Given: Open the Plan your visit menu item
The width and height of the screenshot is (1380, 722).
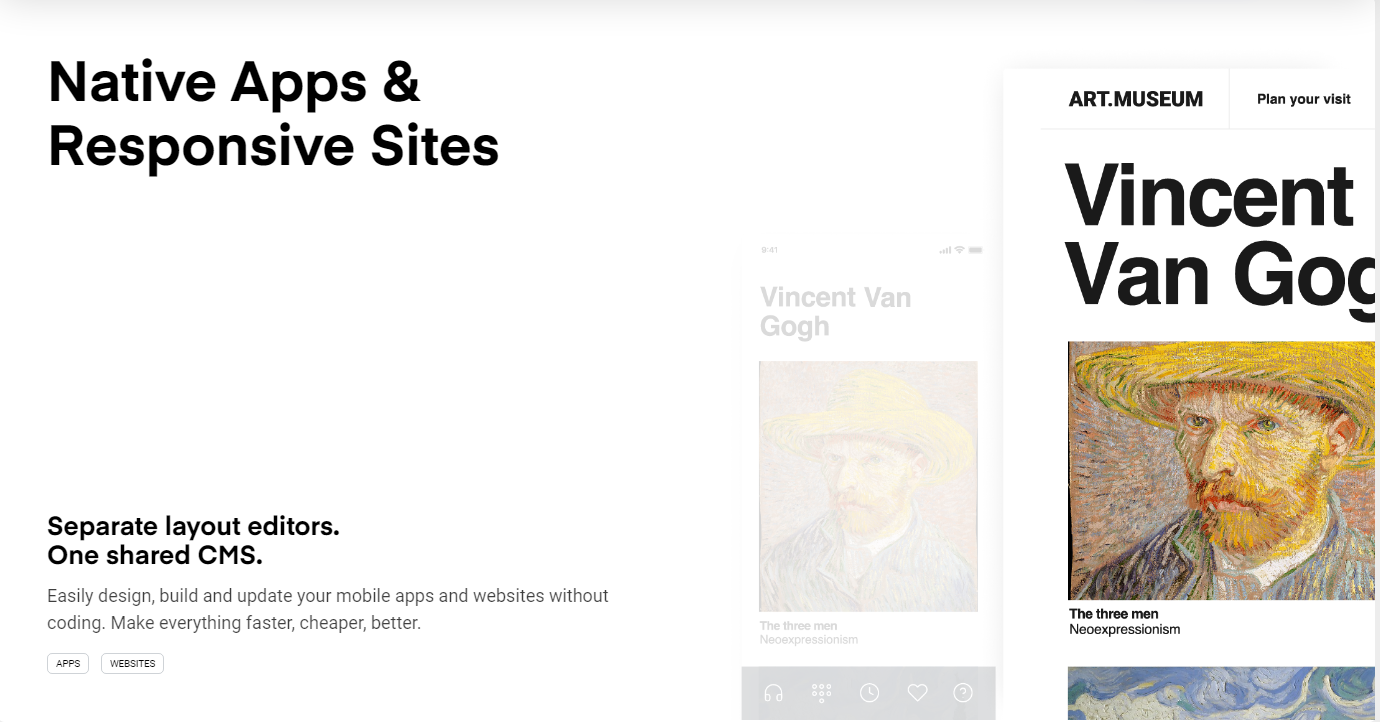Looking at the screenshot, I should point(1303,99).
